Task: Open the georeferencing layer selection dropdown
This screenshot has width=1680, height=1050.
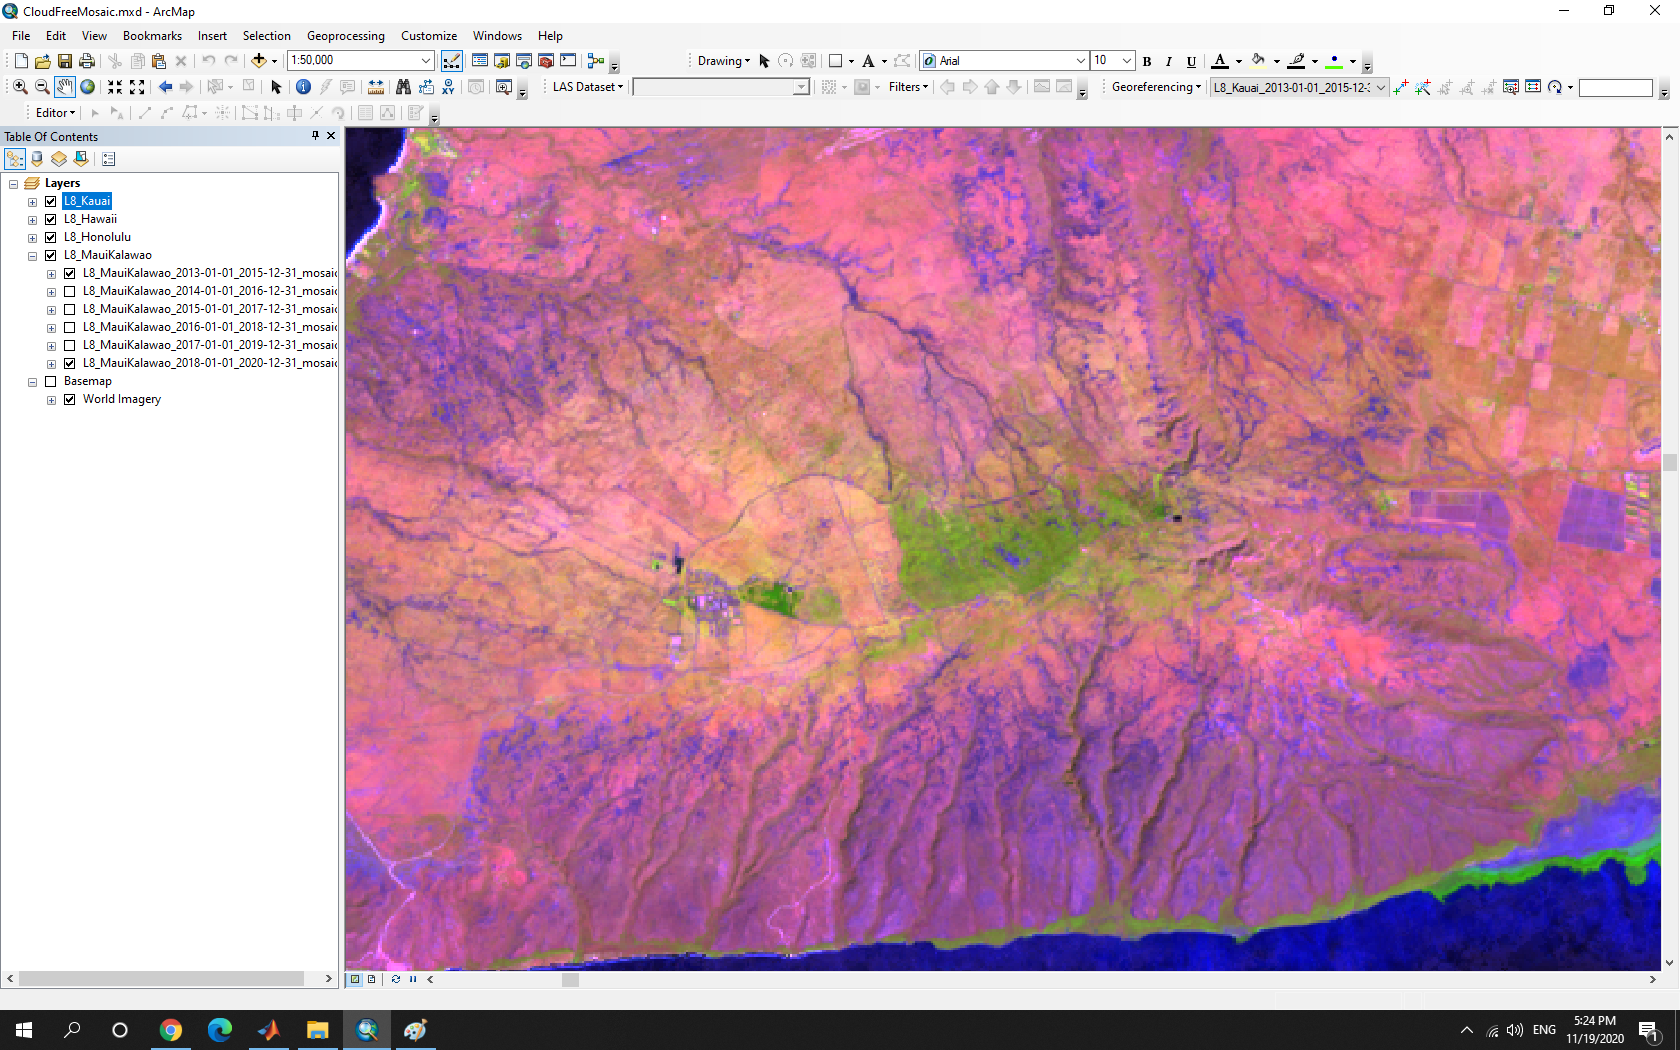Action: pos(1381,87)
